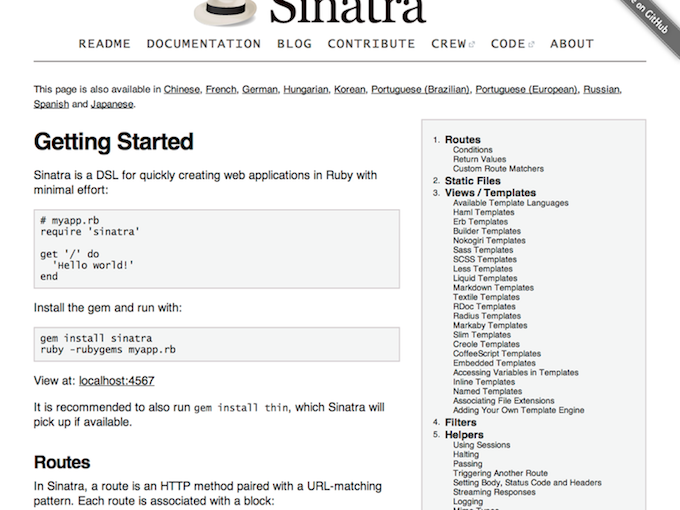This screenshot has height=510, width=680.
Task: Open Nokogiri Templates entry
Action: pos(489,241)
